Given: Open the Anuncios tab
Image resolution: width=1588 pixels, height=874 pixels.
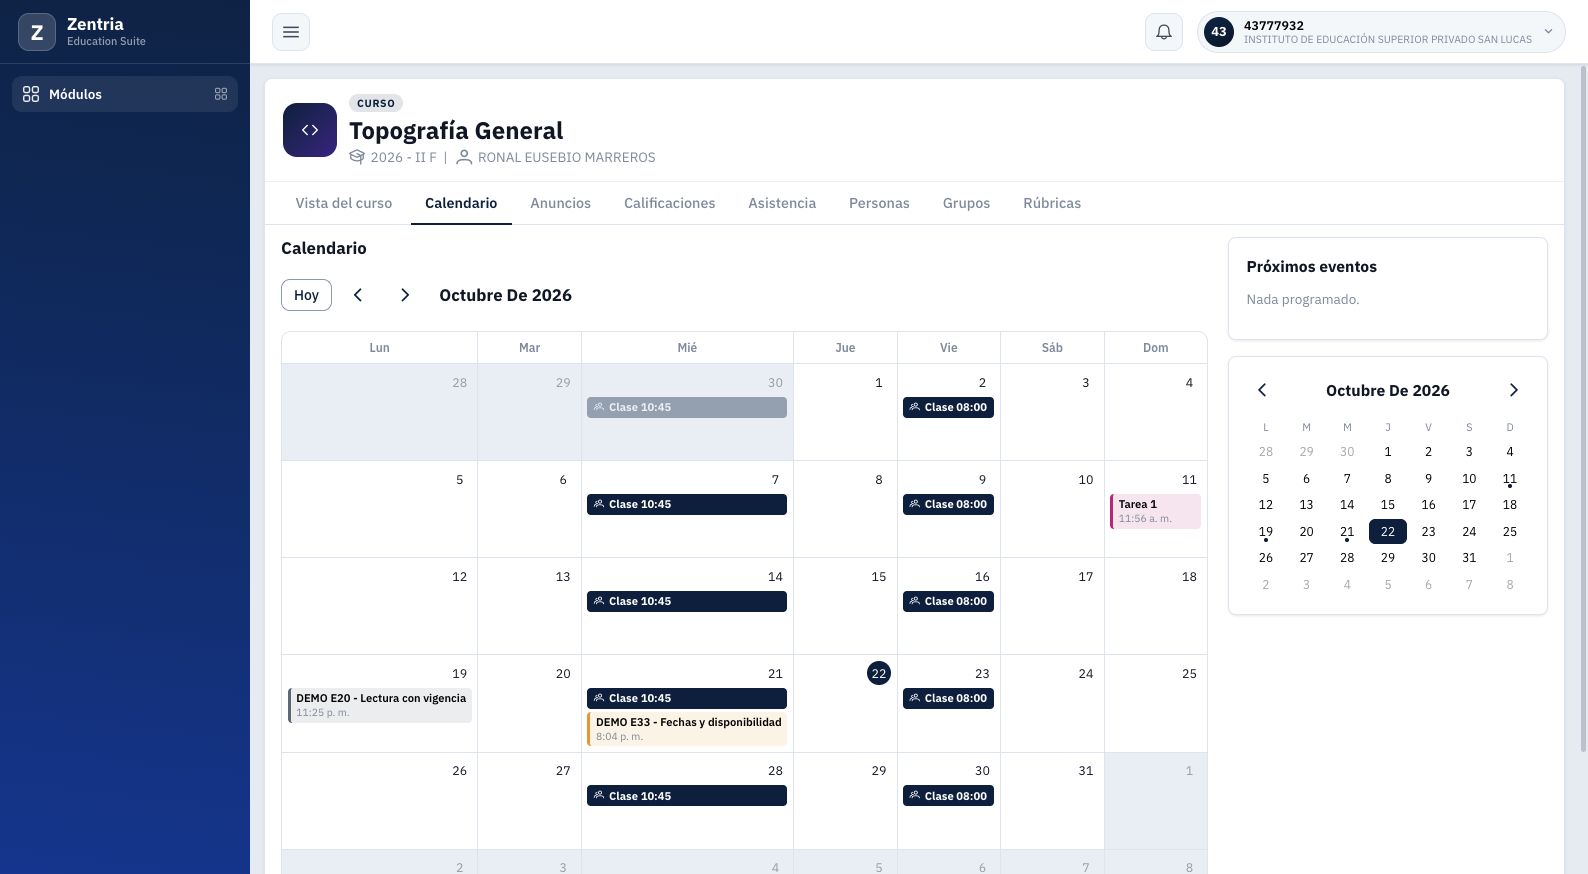Looking at the screenshot, I should (561, 203).
